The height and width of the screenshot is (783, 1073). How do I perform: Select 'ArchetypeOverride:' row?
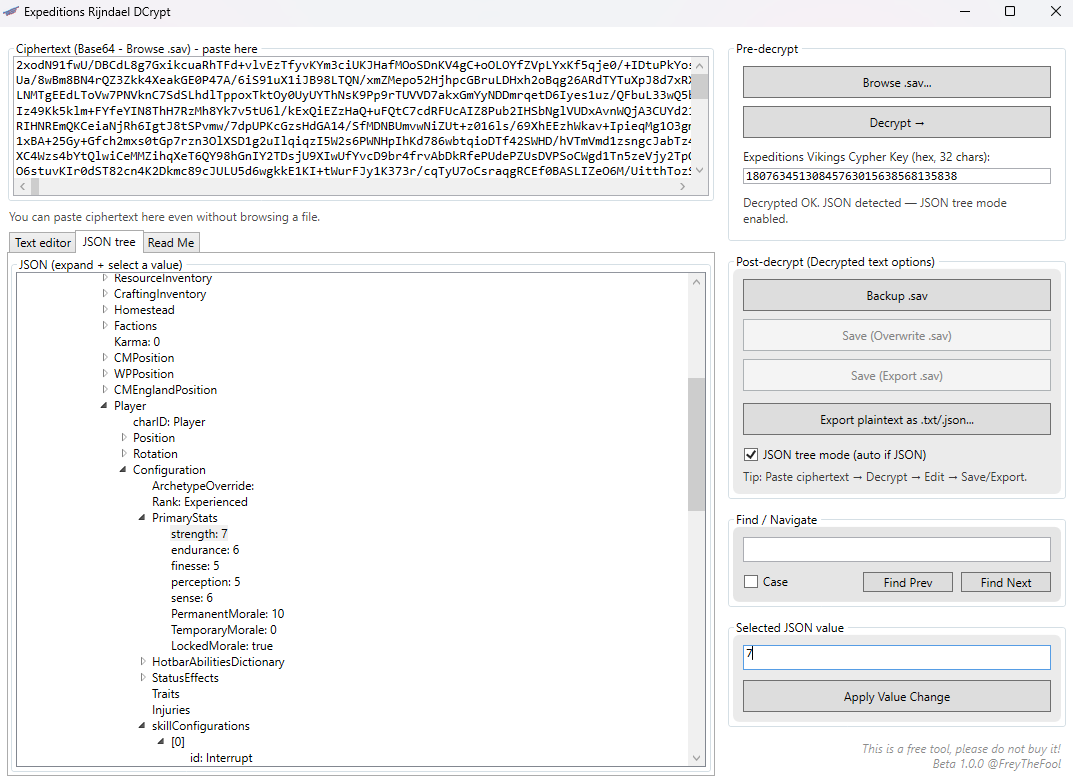[203, 486]
